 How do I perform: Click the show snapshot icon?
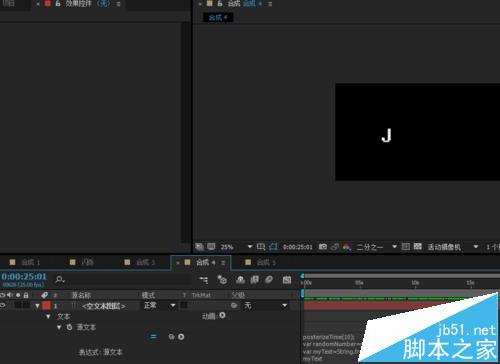click(335, 247)
